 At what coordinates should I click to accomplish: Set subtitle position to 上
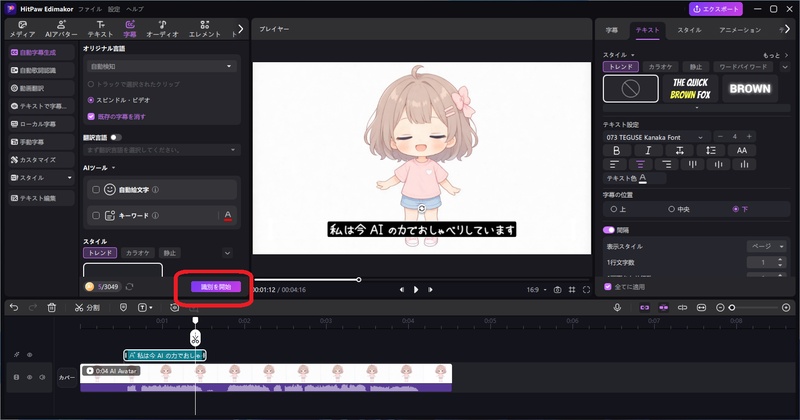(x=614, y=209)
